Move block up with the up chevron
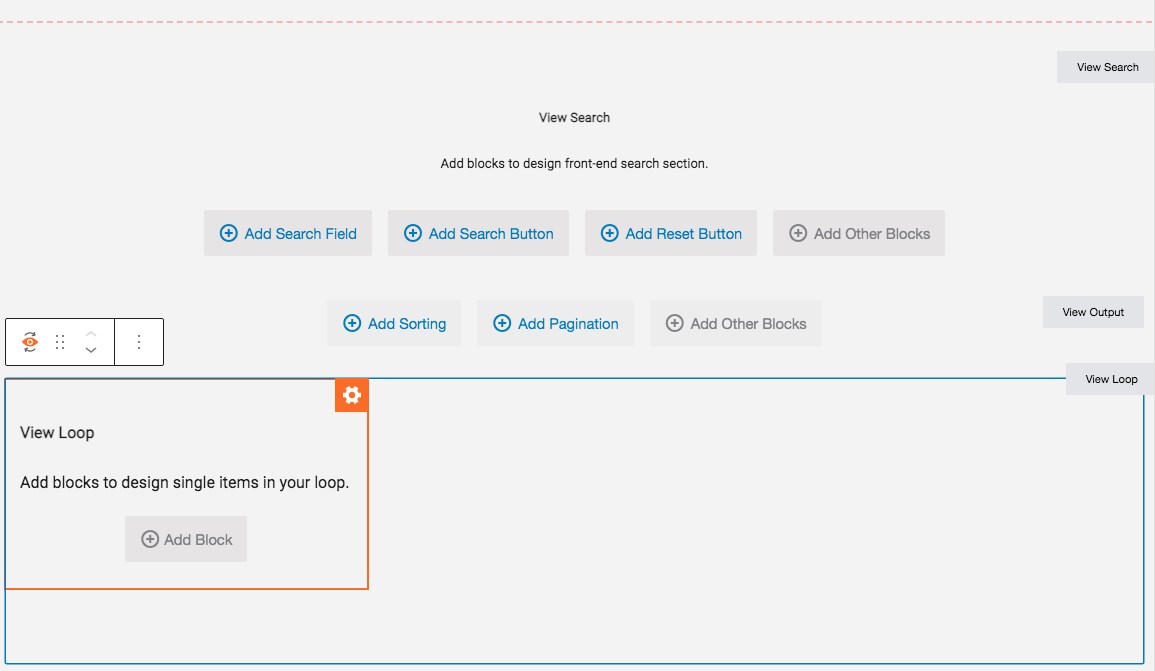Viewport: 1155px width, 671px height. [x=91, y=334]
